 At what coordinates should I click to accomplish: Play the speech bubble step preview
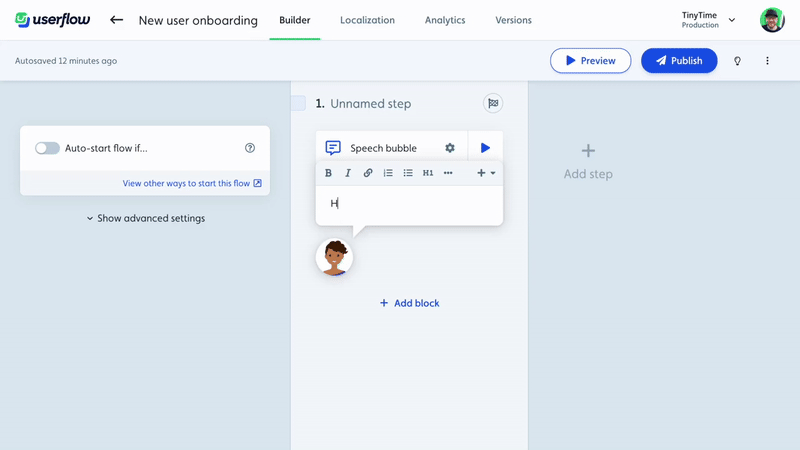tap(485, 148)
